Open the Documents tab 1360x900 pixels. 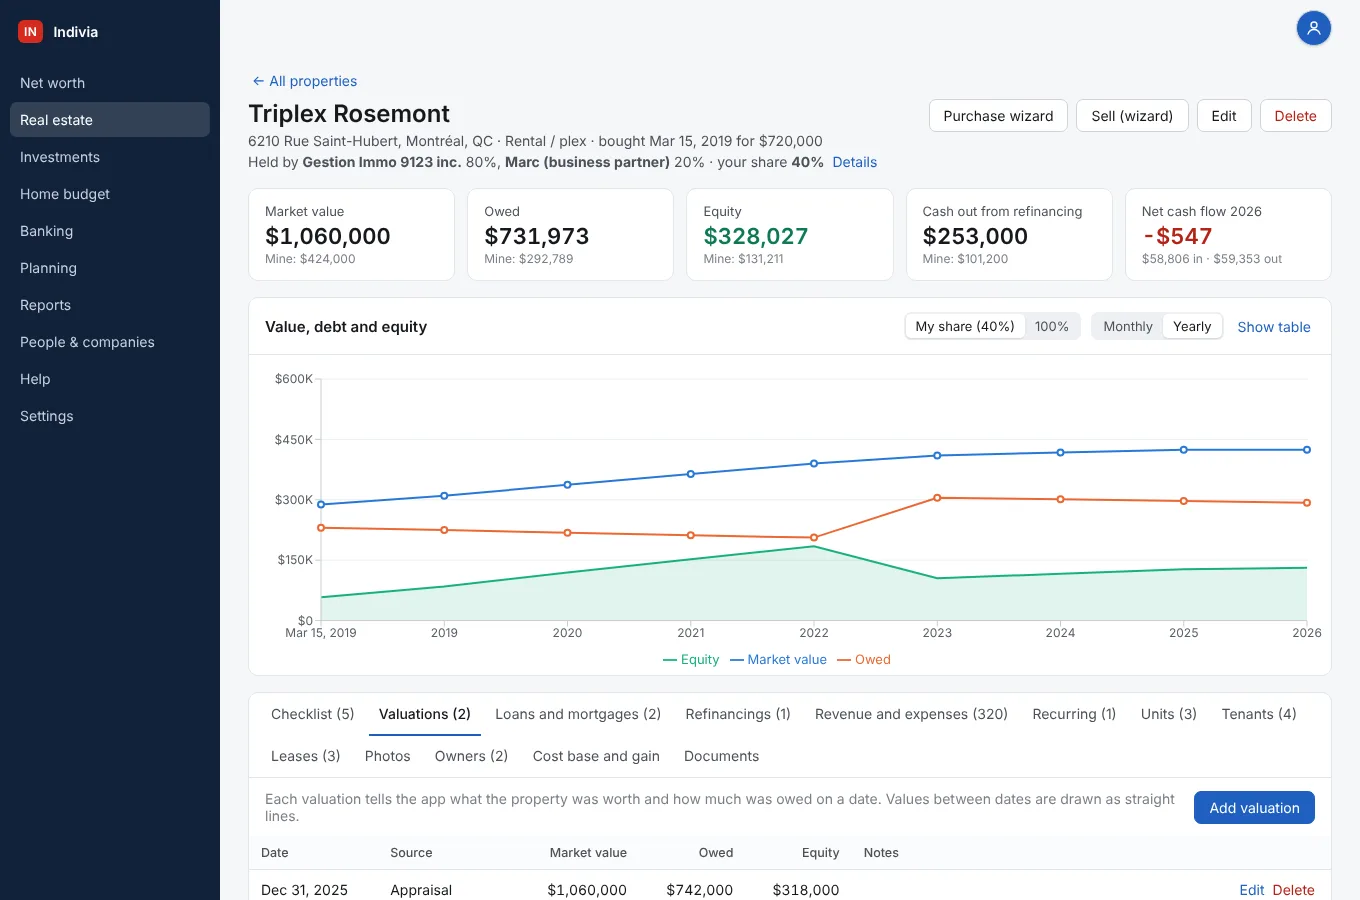(x=721, y=756)
